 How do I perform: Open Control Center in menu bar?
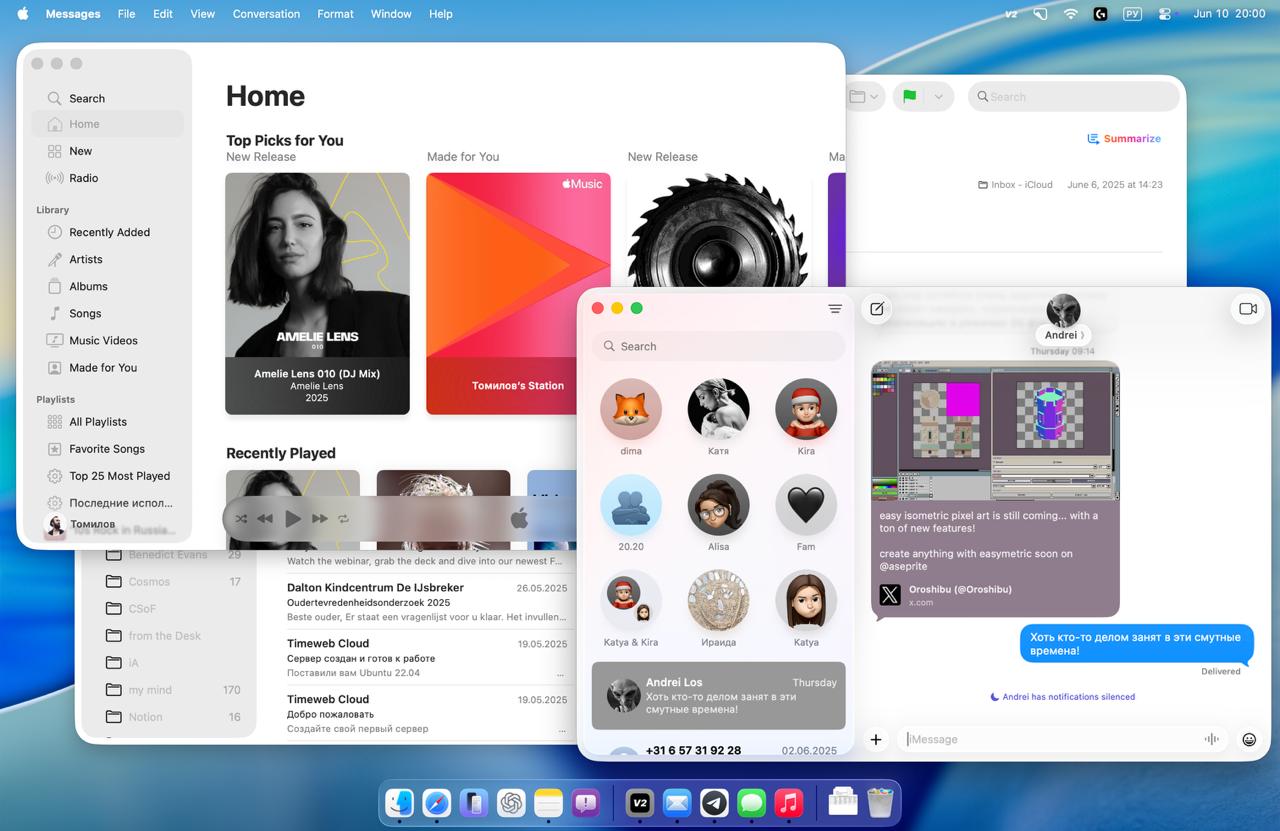[x=1164, y=14]
